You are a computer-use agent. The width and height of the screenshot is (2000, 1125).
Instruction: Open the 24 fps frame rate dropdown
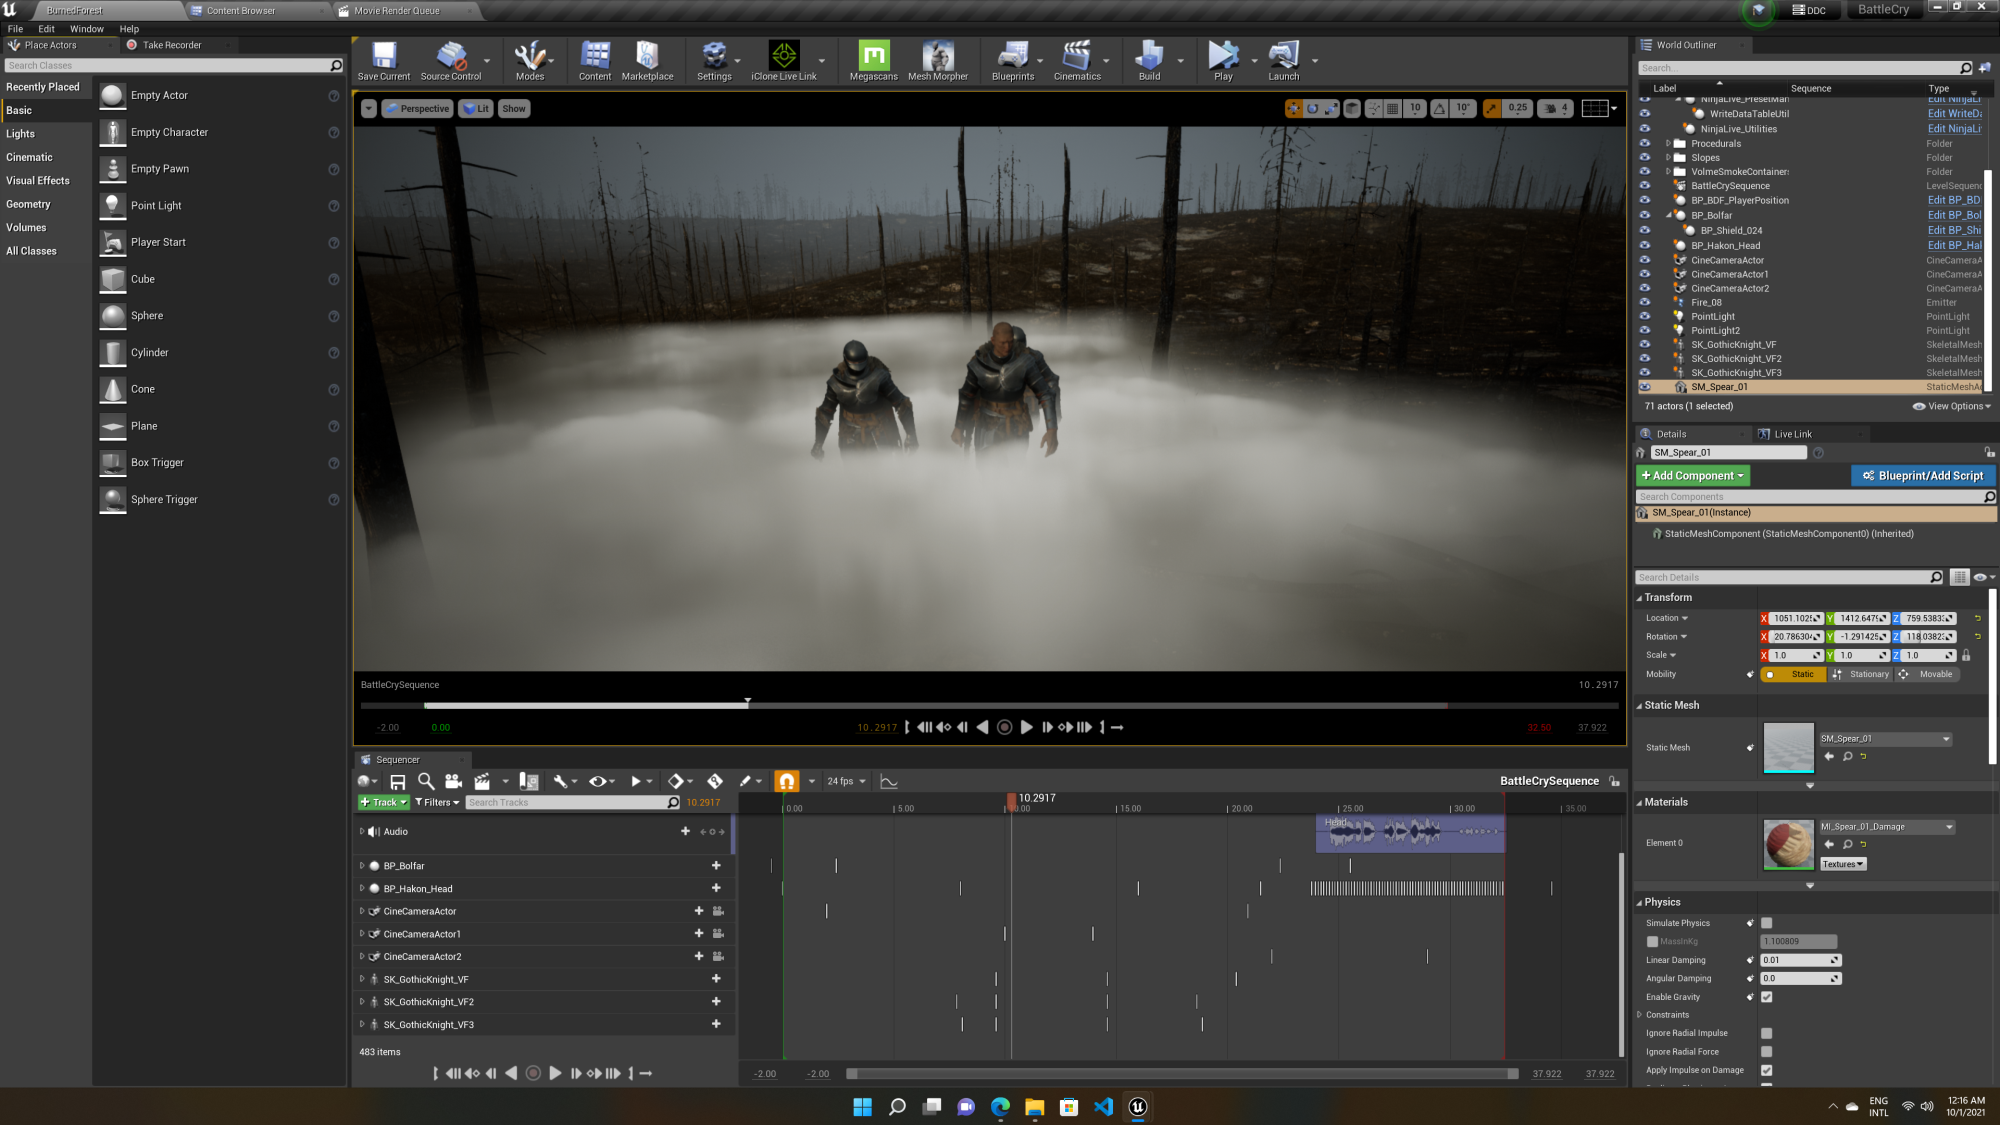click(846, 781)
